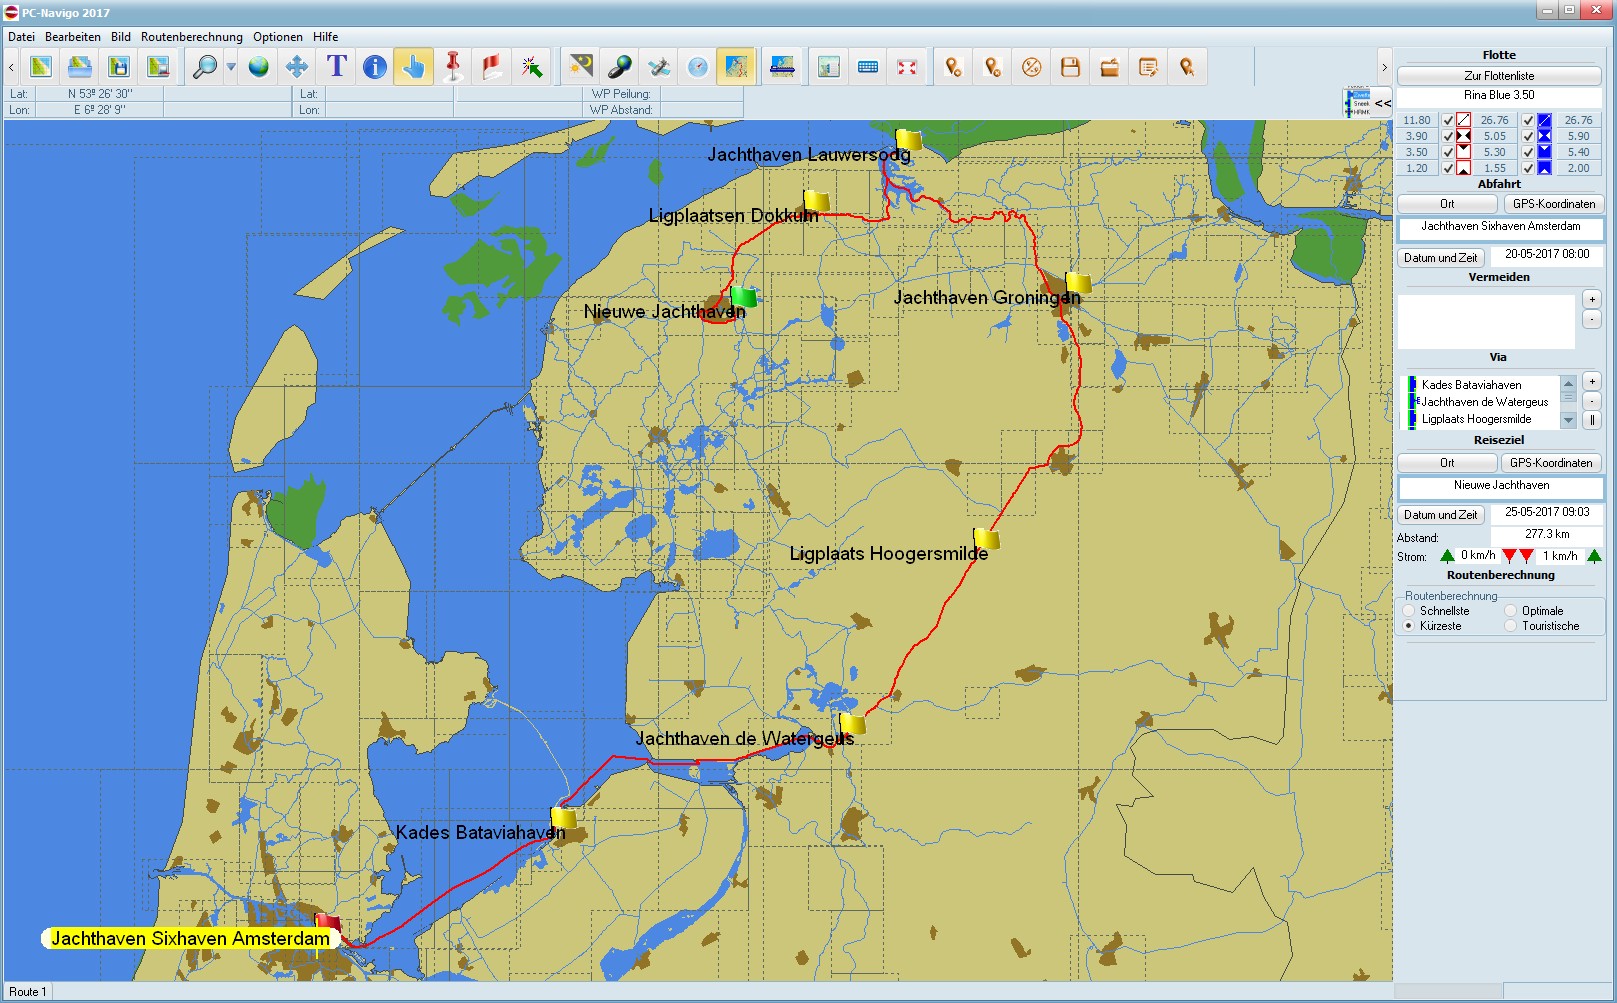Uncheck the first checkbox beside 11.80
The width and height of the screenshot is (1617, 1003).
click(x=1448, y=120)
